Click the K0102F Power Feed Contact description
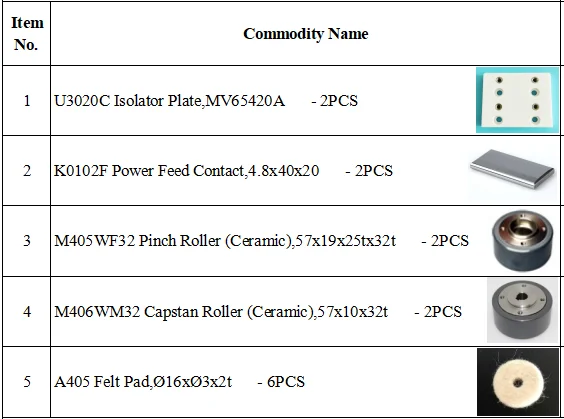The width and height of the screenshot is (564, 419). point(187,171)
